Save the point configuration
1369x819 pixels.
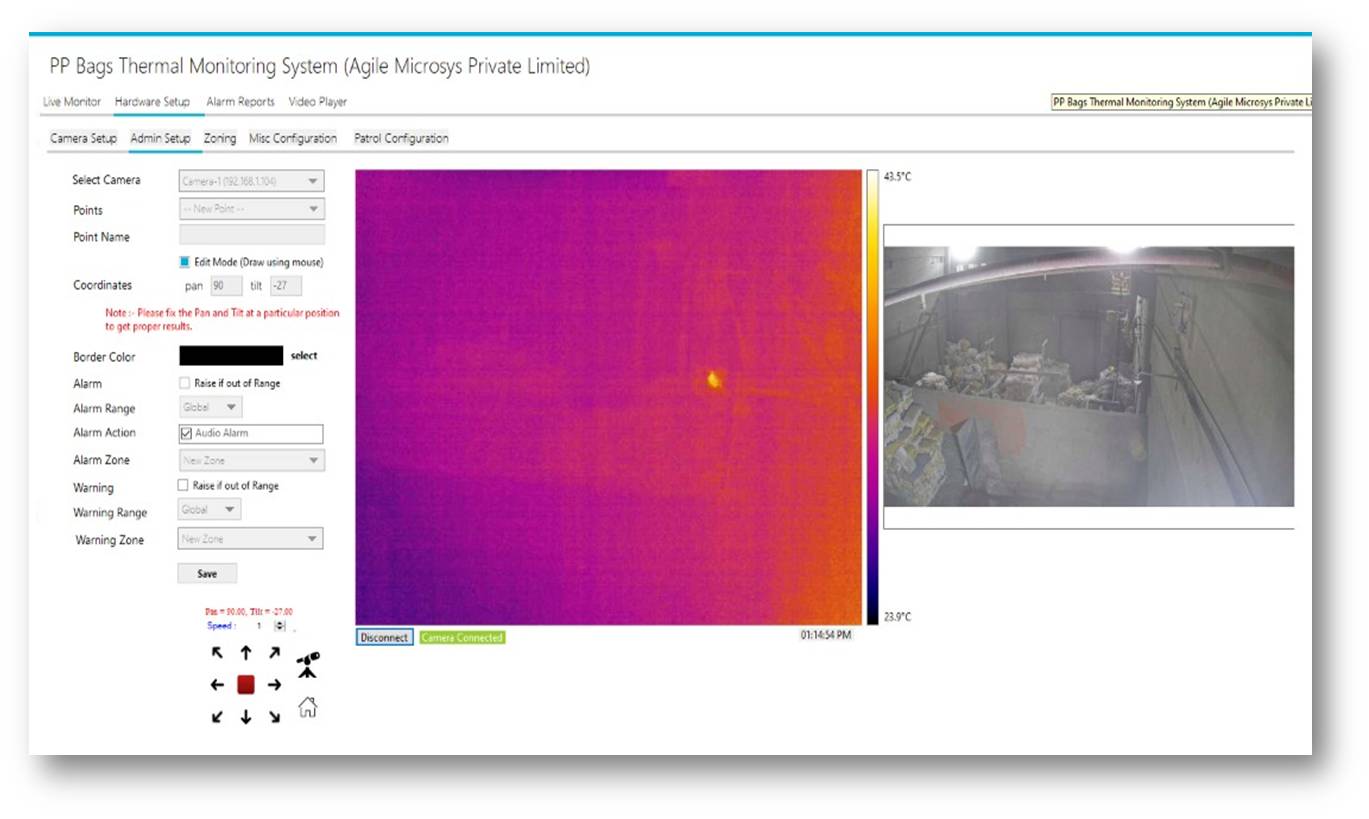(207, 572)
